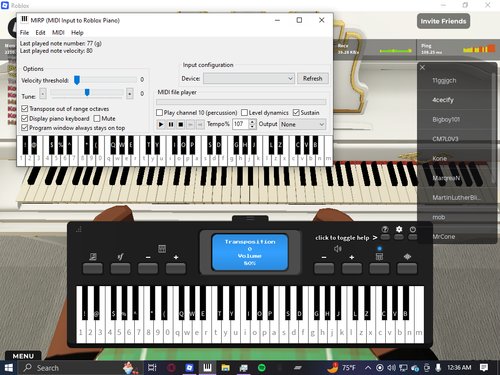The width and height of the screenshot is (500, 375).
Task: Close the player list with the X
Action: click(422, 68)
